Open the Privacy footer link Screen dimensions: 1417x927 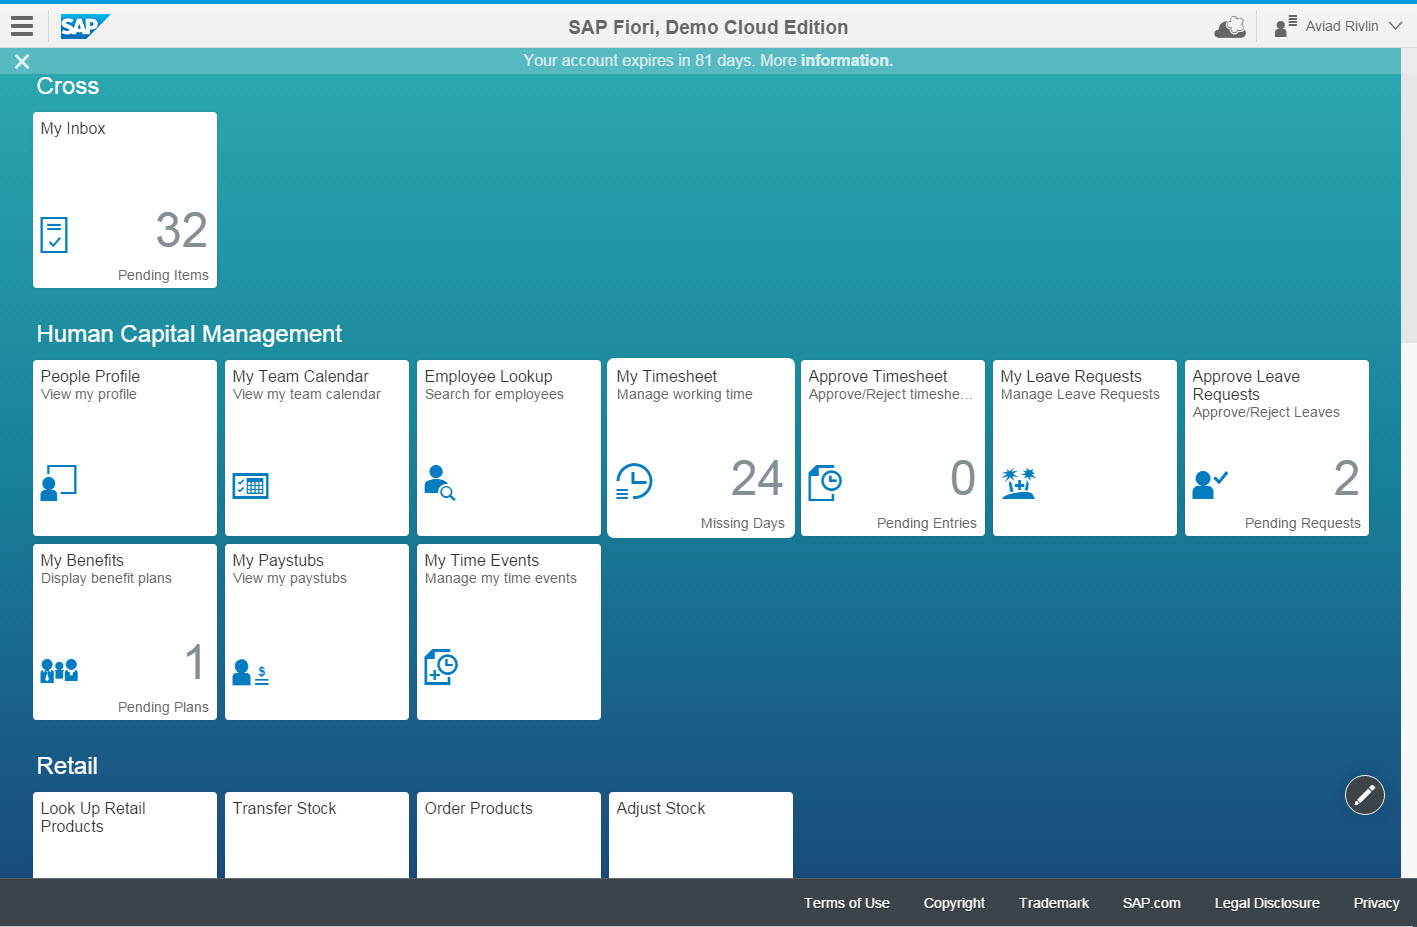pos(1376,903)
